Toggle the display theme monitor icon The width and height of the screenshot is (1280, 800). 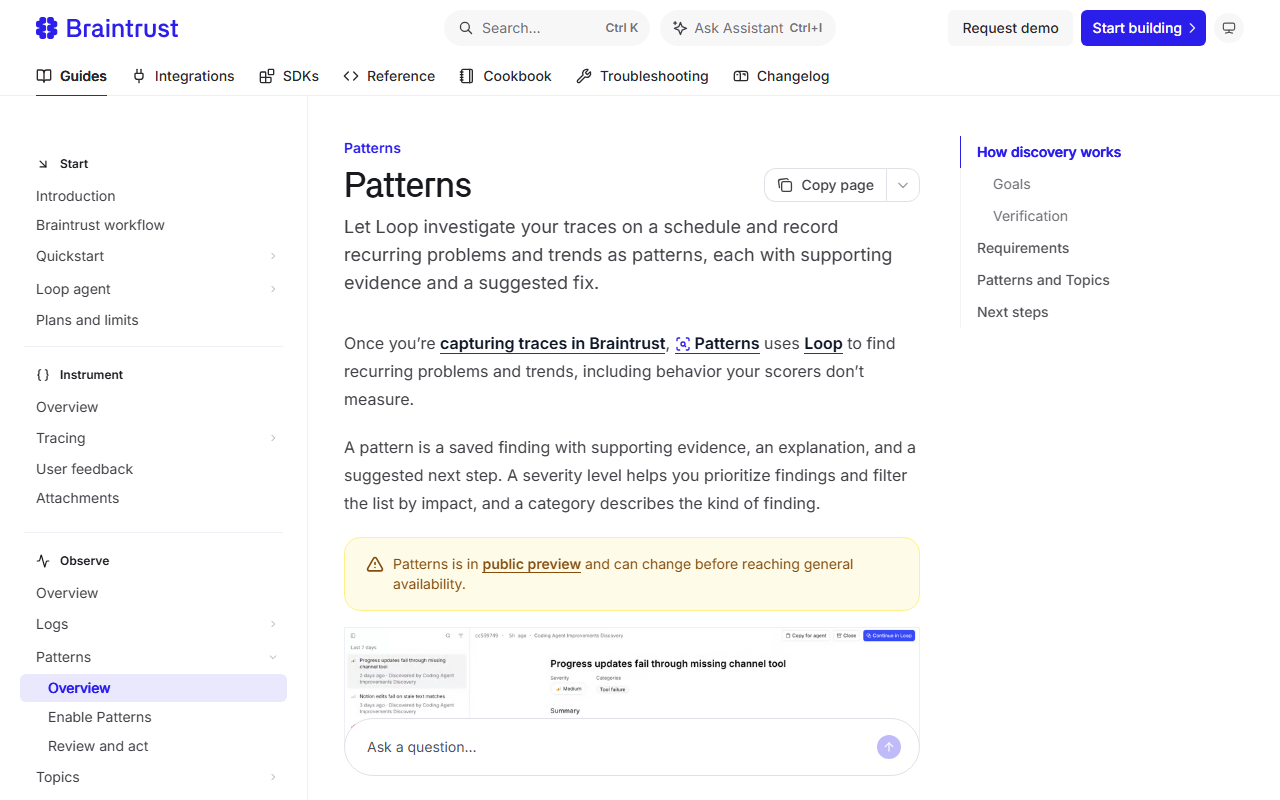(x=1229, y=28)
